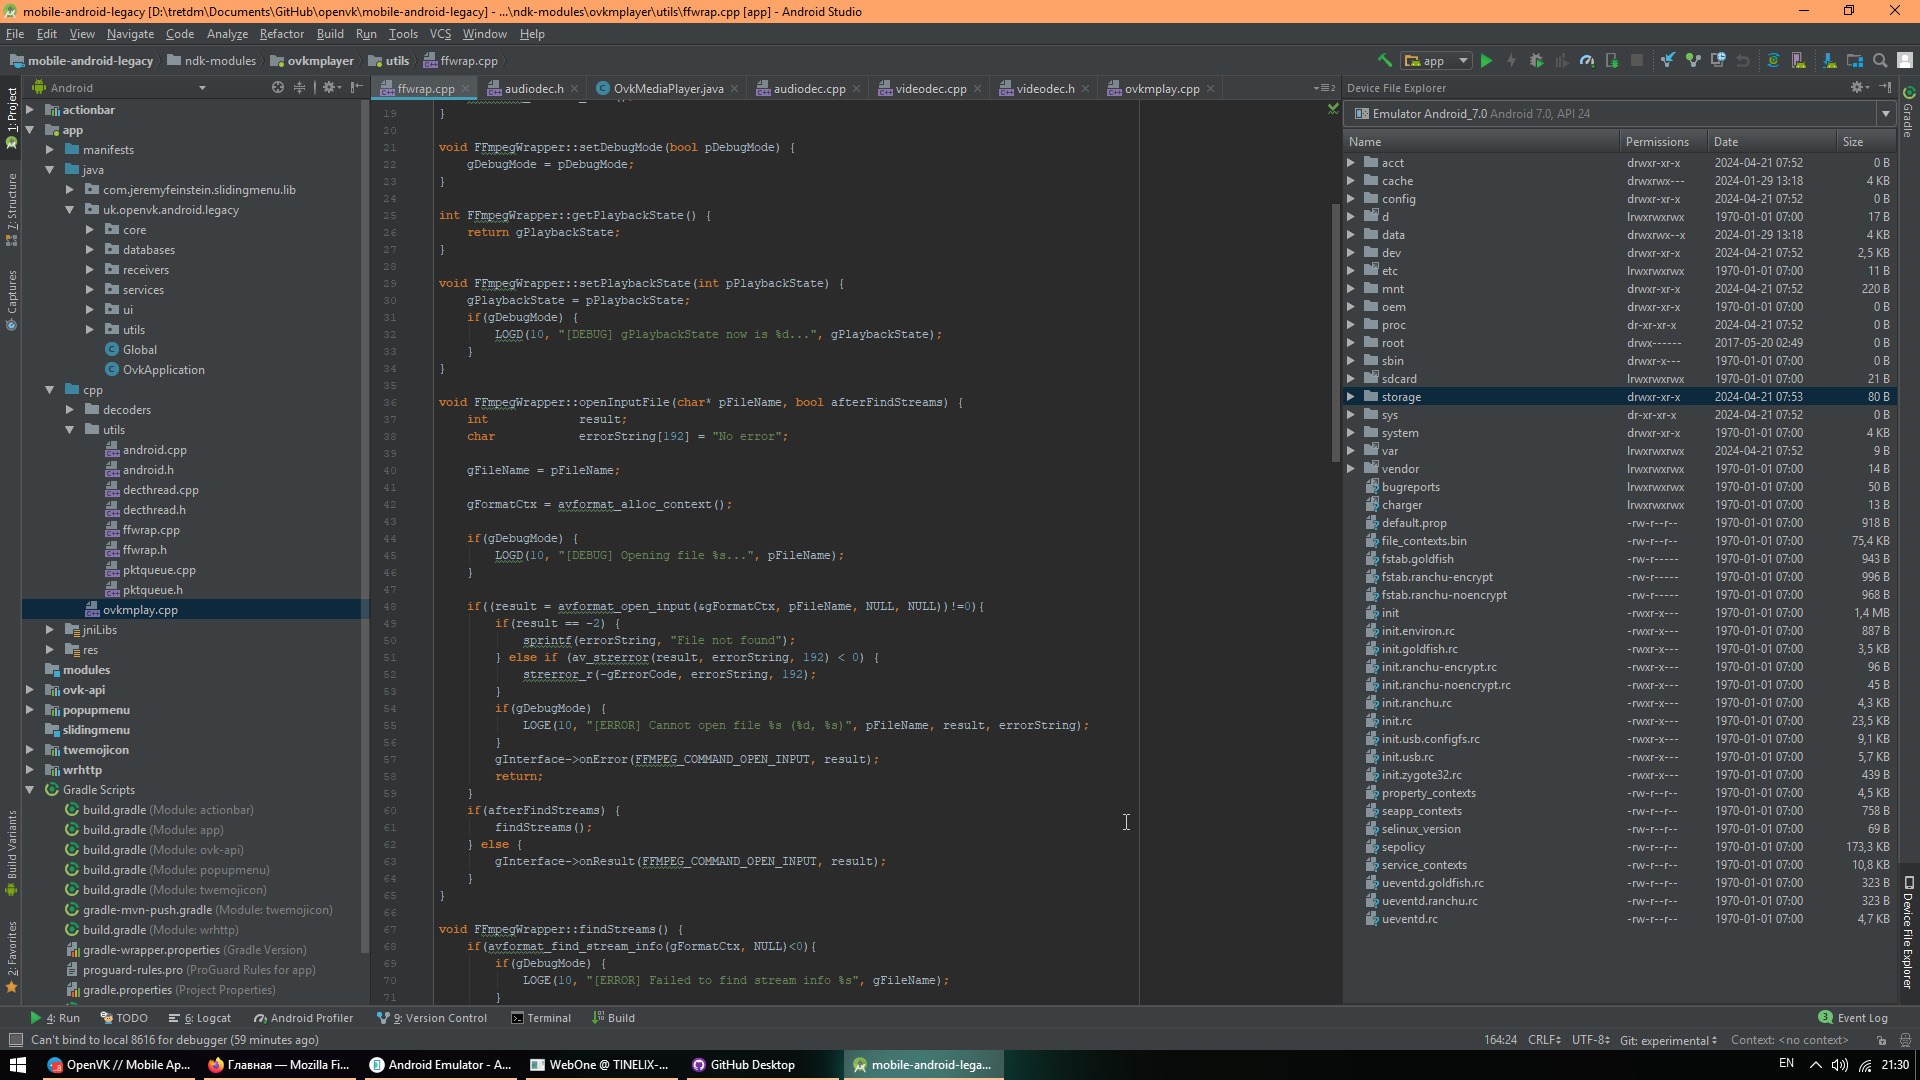1920x1080 pixels.
Task: Open the app run configuration dropdown
Action: tap(1436, 61)
